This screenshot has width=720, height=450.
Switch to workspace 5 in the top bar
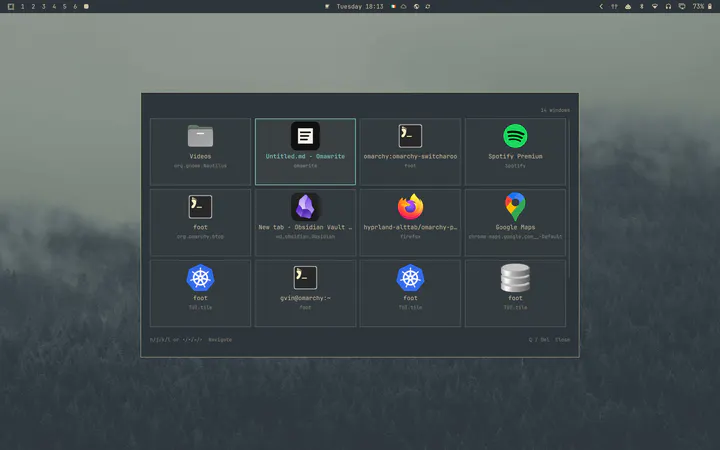click(65, 6)
